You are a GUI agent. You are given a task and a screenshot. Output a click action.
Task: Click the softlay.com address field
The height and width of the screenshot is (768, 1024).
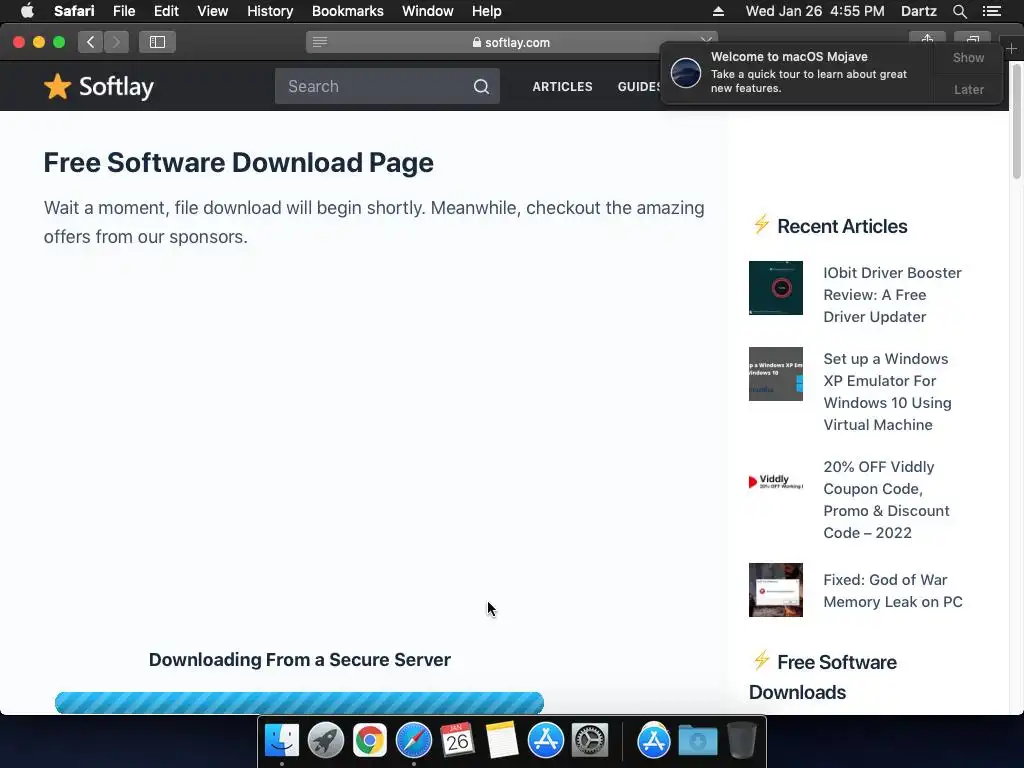[x=511, y=42]
